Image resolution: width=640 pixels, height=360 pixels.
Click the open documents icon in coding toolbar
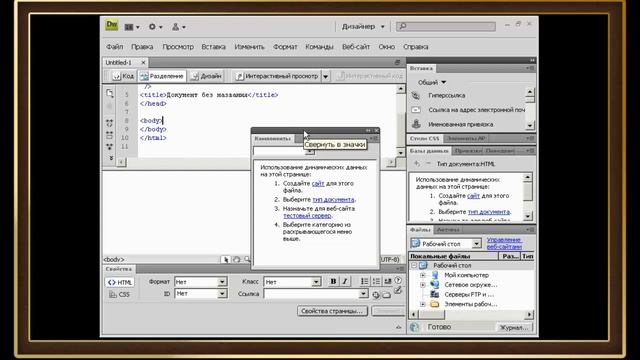(x=109, y=93)
